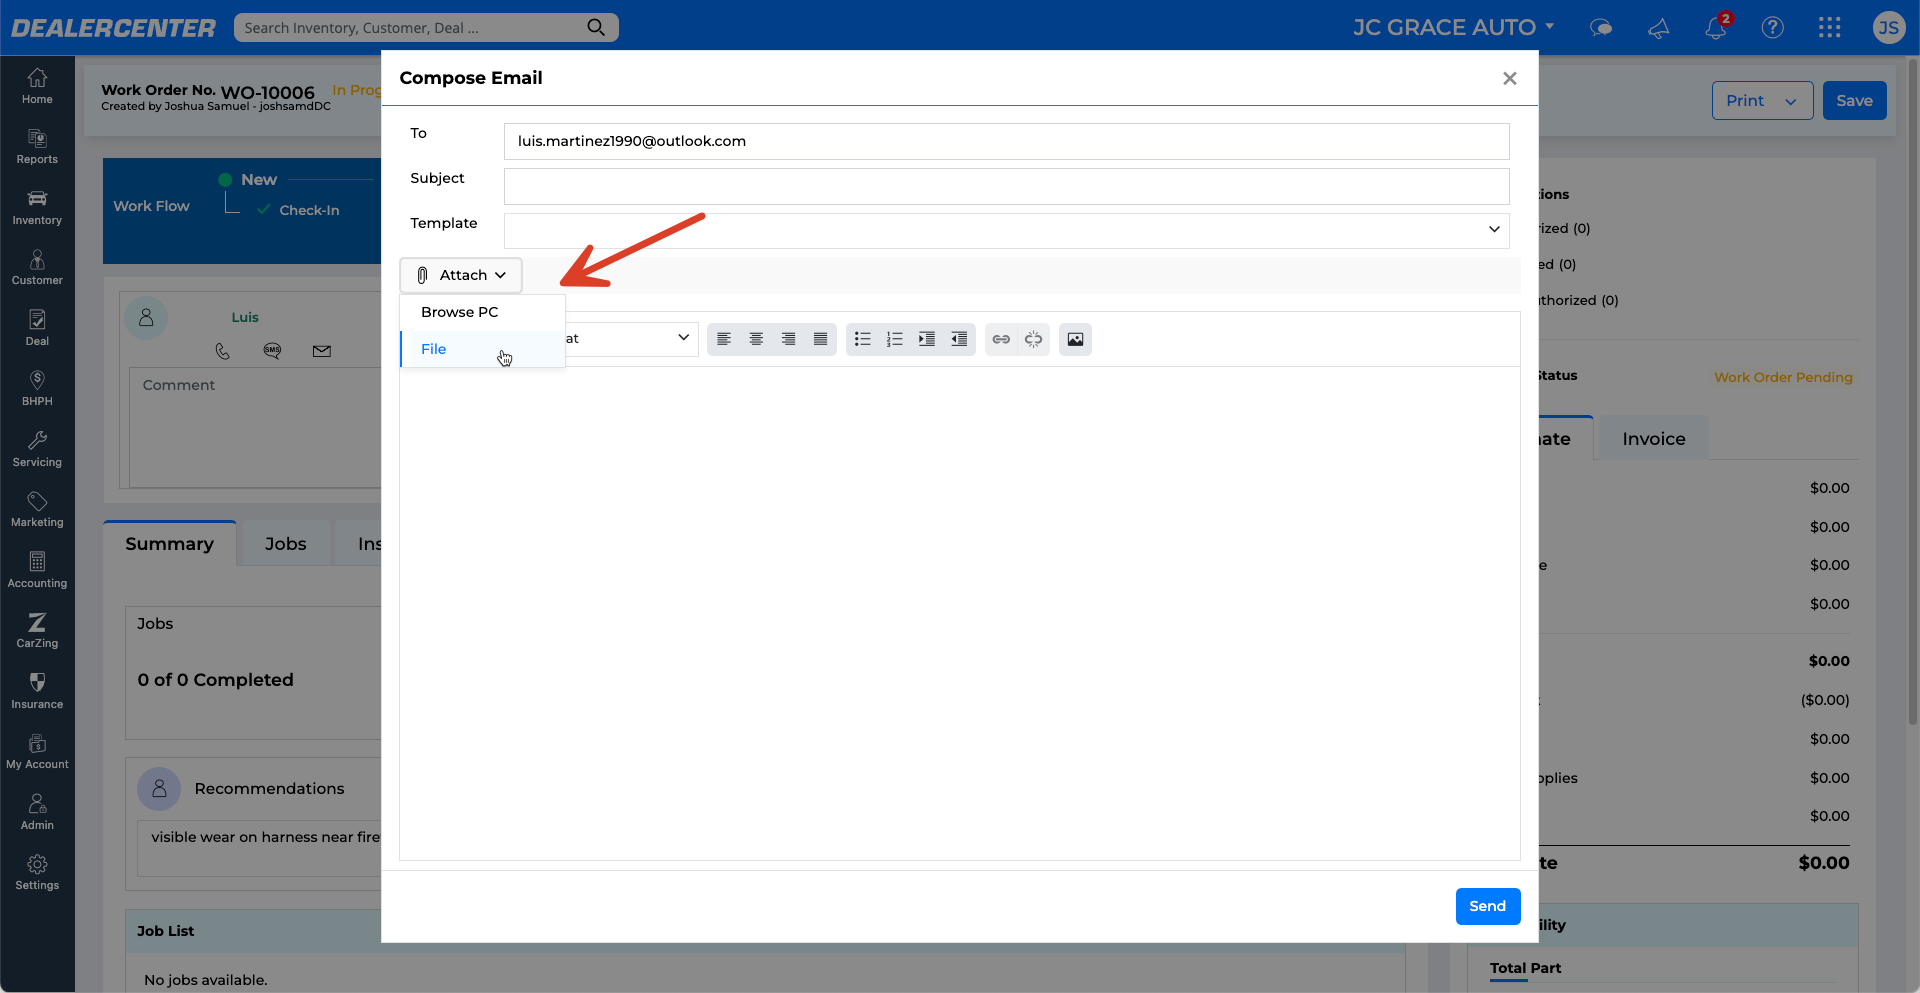Click the Comment text area
Screen dimensions: 1920x993
tap(256, 427)
